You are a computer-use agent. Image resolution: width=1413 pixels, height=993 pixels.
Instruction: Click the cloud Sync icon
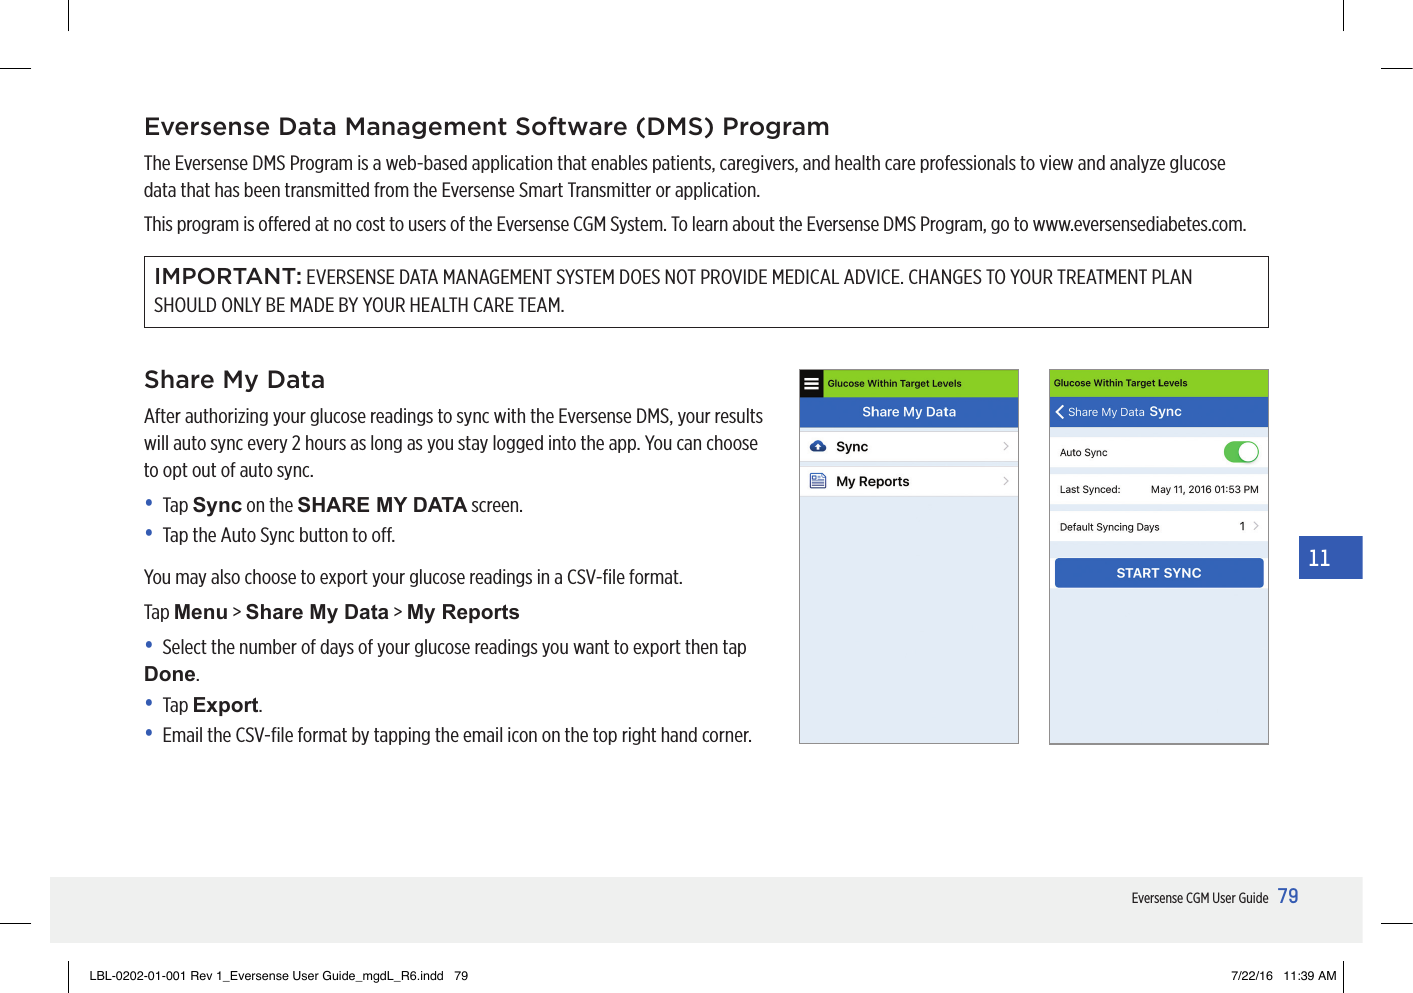(x=818, y=446)
